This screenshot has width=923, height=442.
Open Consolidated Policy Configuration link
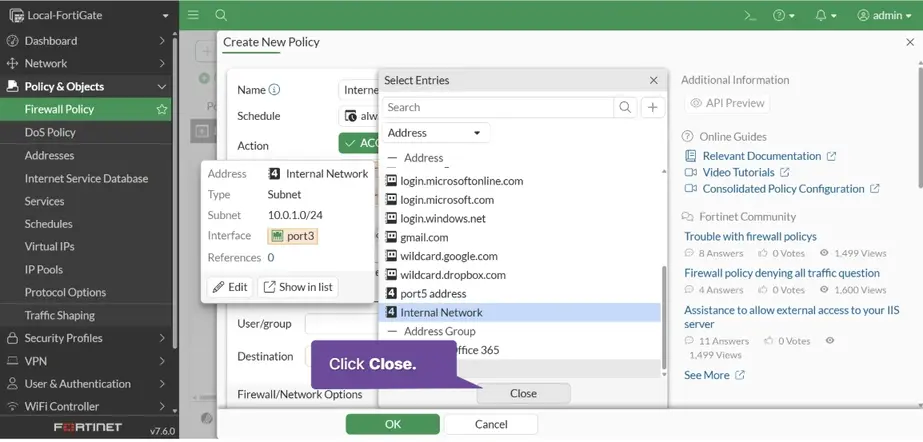[782, 189]
